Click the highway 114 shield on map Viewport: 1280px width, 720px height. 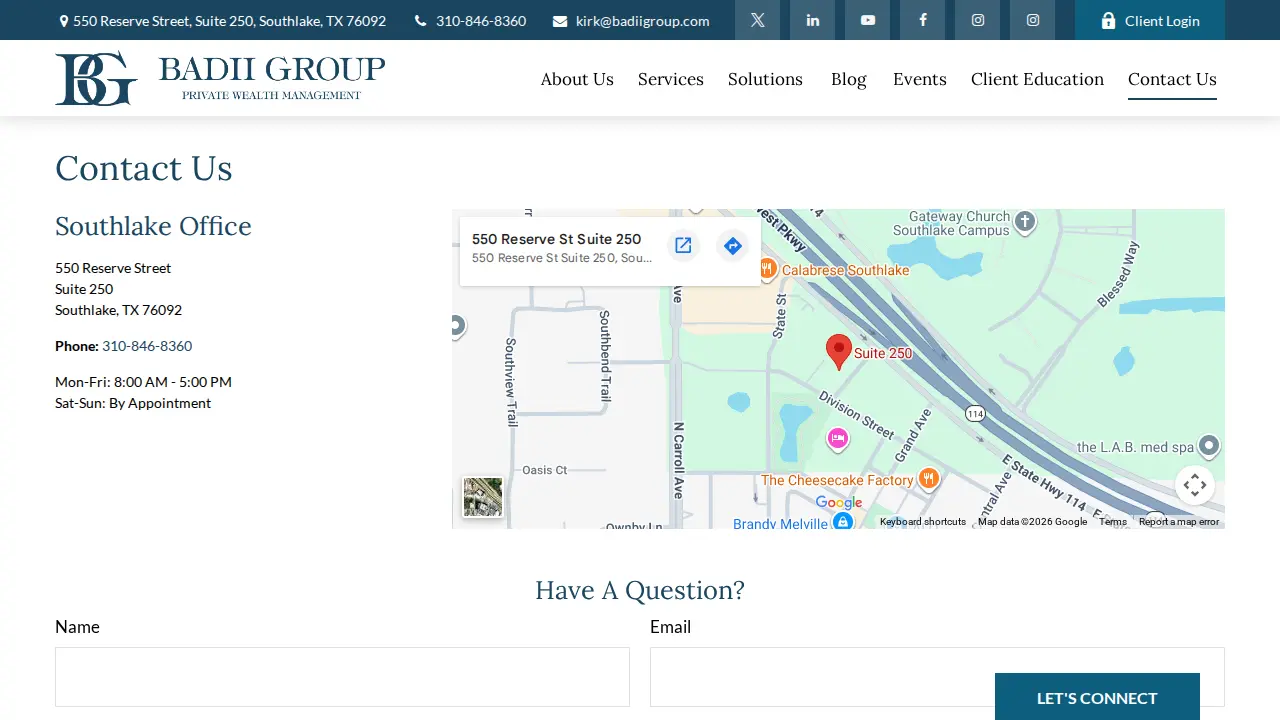976,412
